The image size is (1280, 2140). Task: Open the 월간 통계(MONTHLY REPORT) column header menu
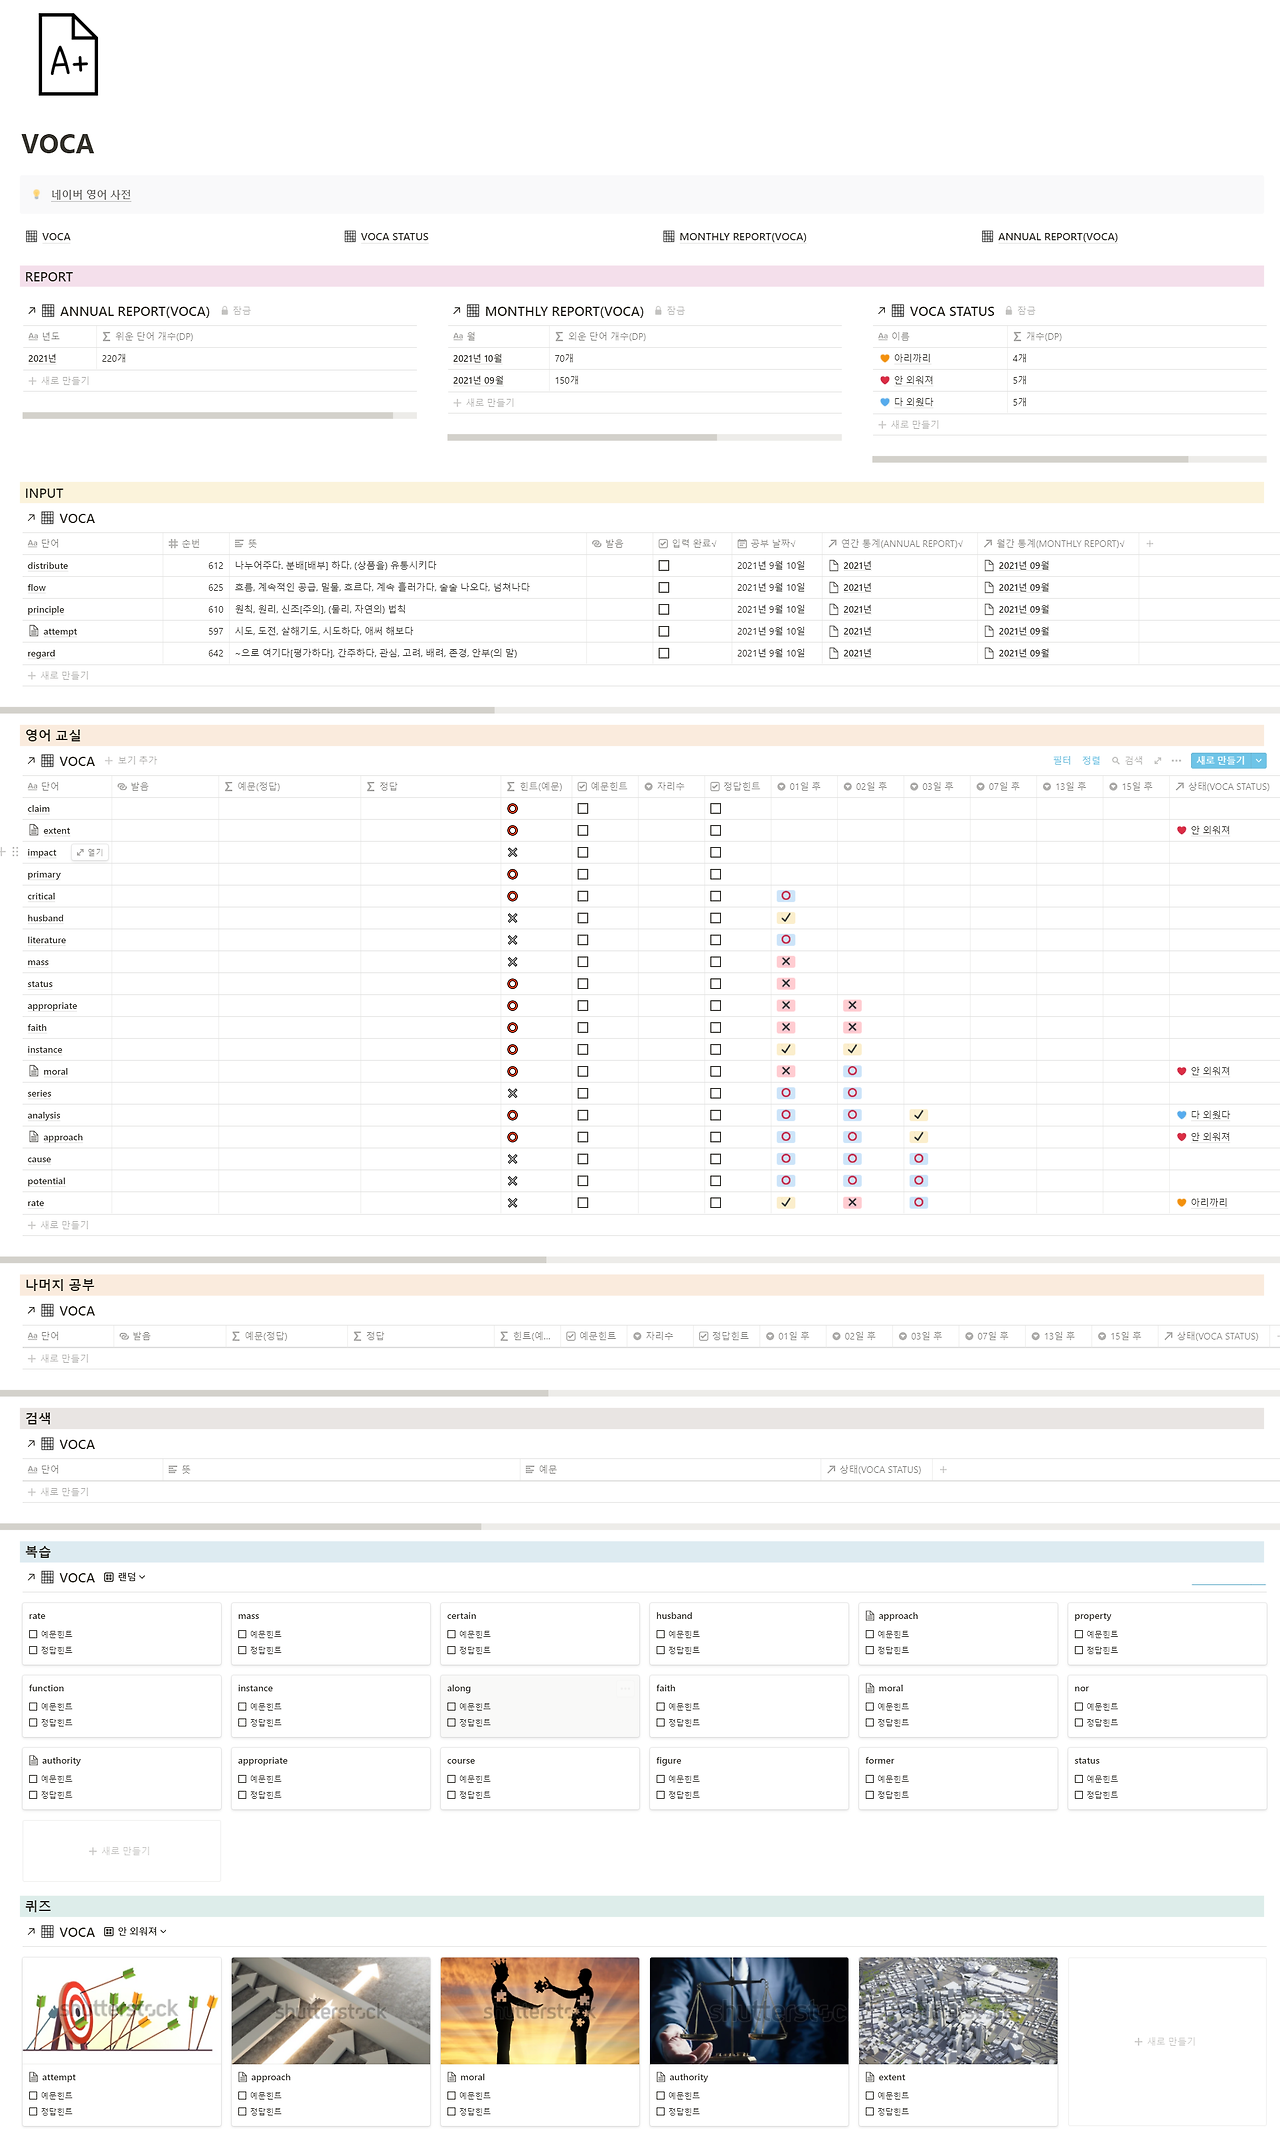[1057, 544]
